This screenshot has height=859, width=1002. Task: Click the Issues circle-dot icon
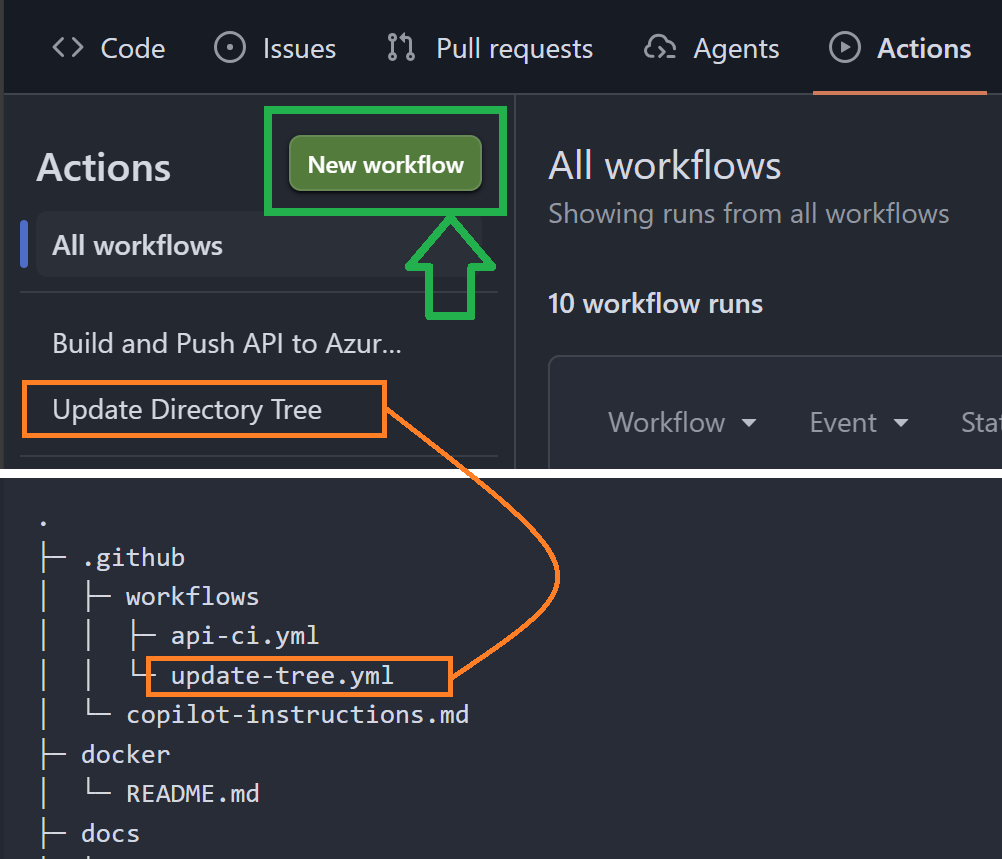coord(229,48)
